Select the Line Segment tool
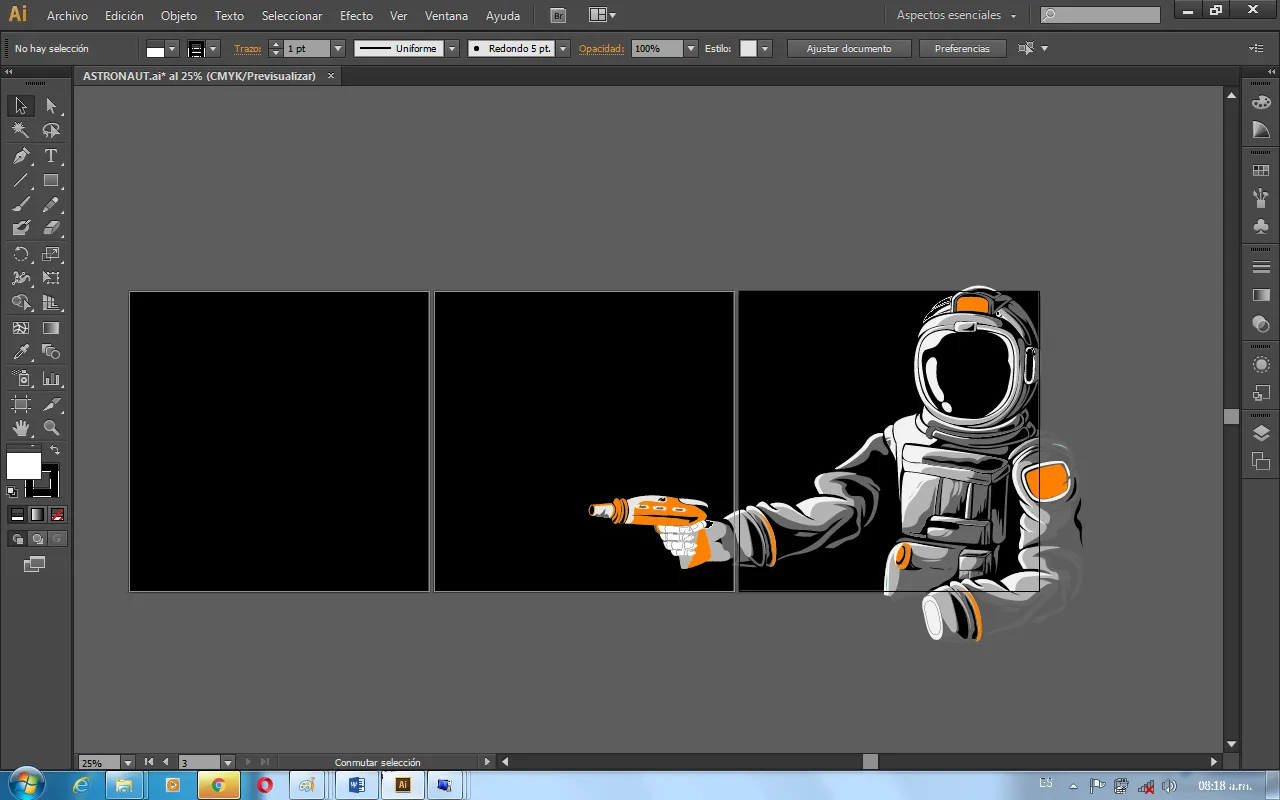The image size is (1280, 800). point(21,181)
